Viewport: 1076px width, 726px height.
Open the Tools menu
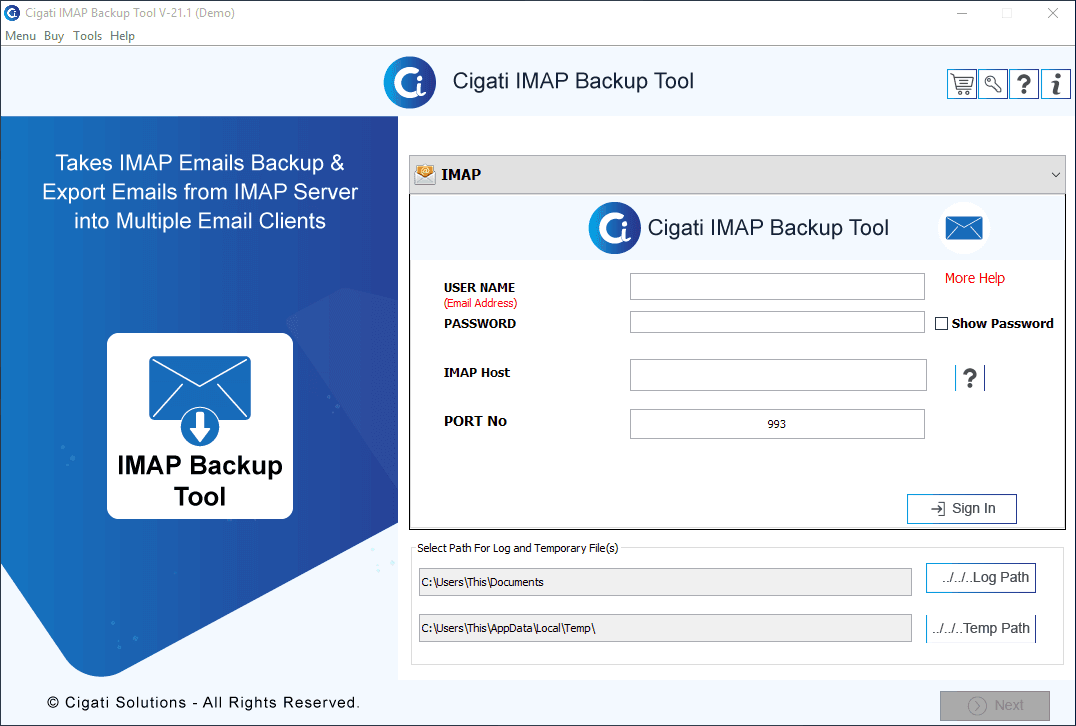(x=87, y=35)
